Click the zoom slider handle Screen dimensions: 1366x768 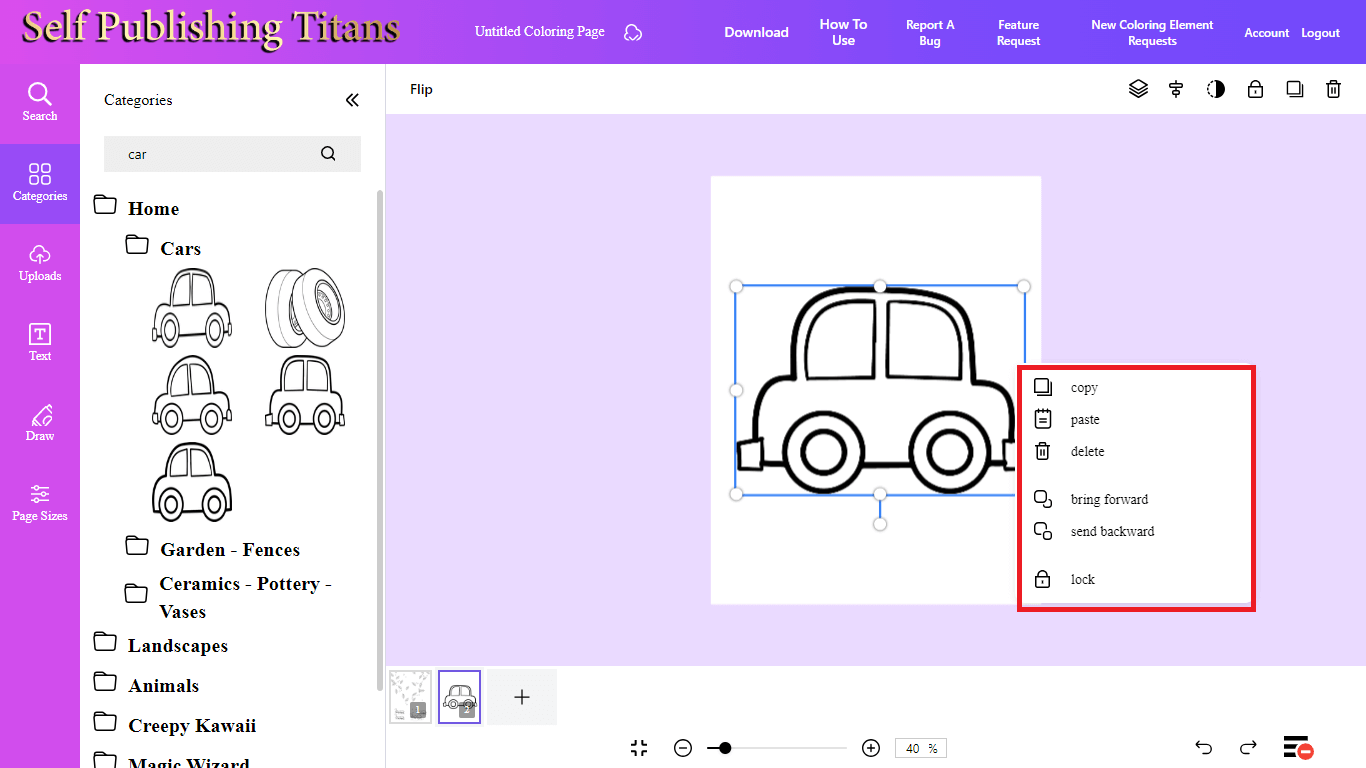[x=725, y=748]
